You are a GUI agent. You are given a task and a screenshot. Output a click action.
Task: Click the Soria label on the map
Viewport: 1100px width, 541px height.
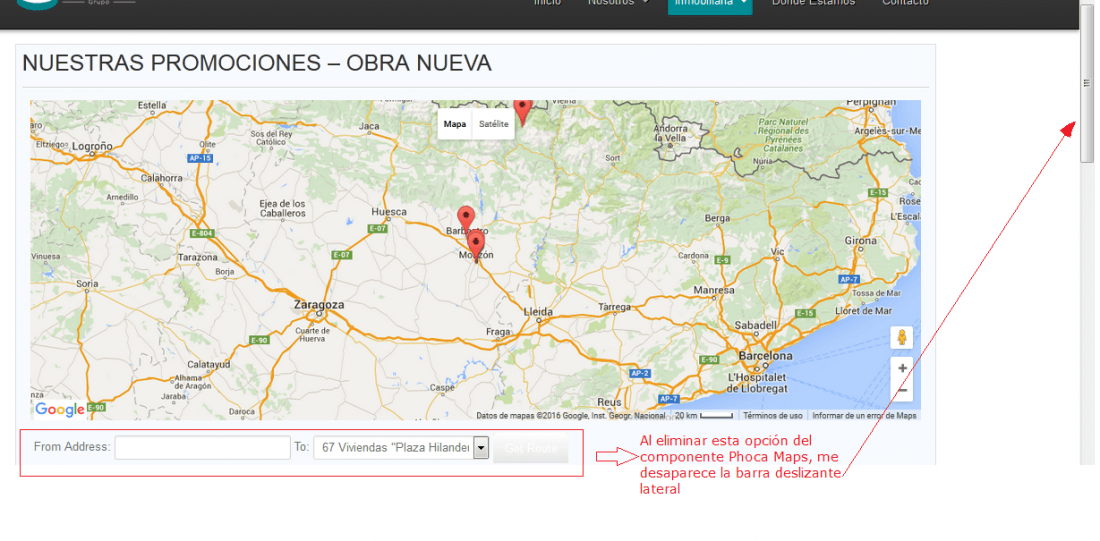[x=87, y=283]
